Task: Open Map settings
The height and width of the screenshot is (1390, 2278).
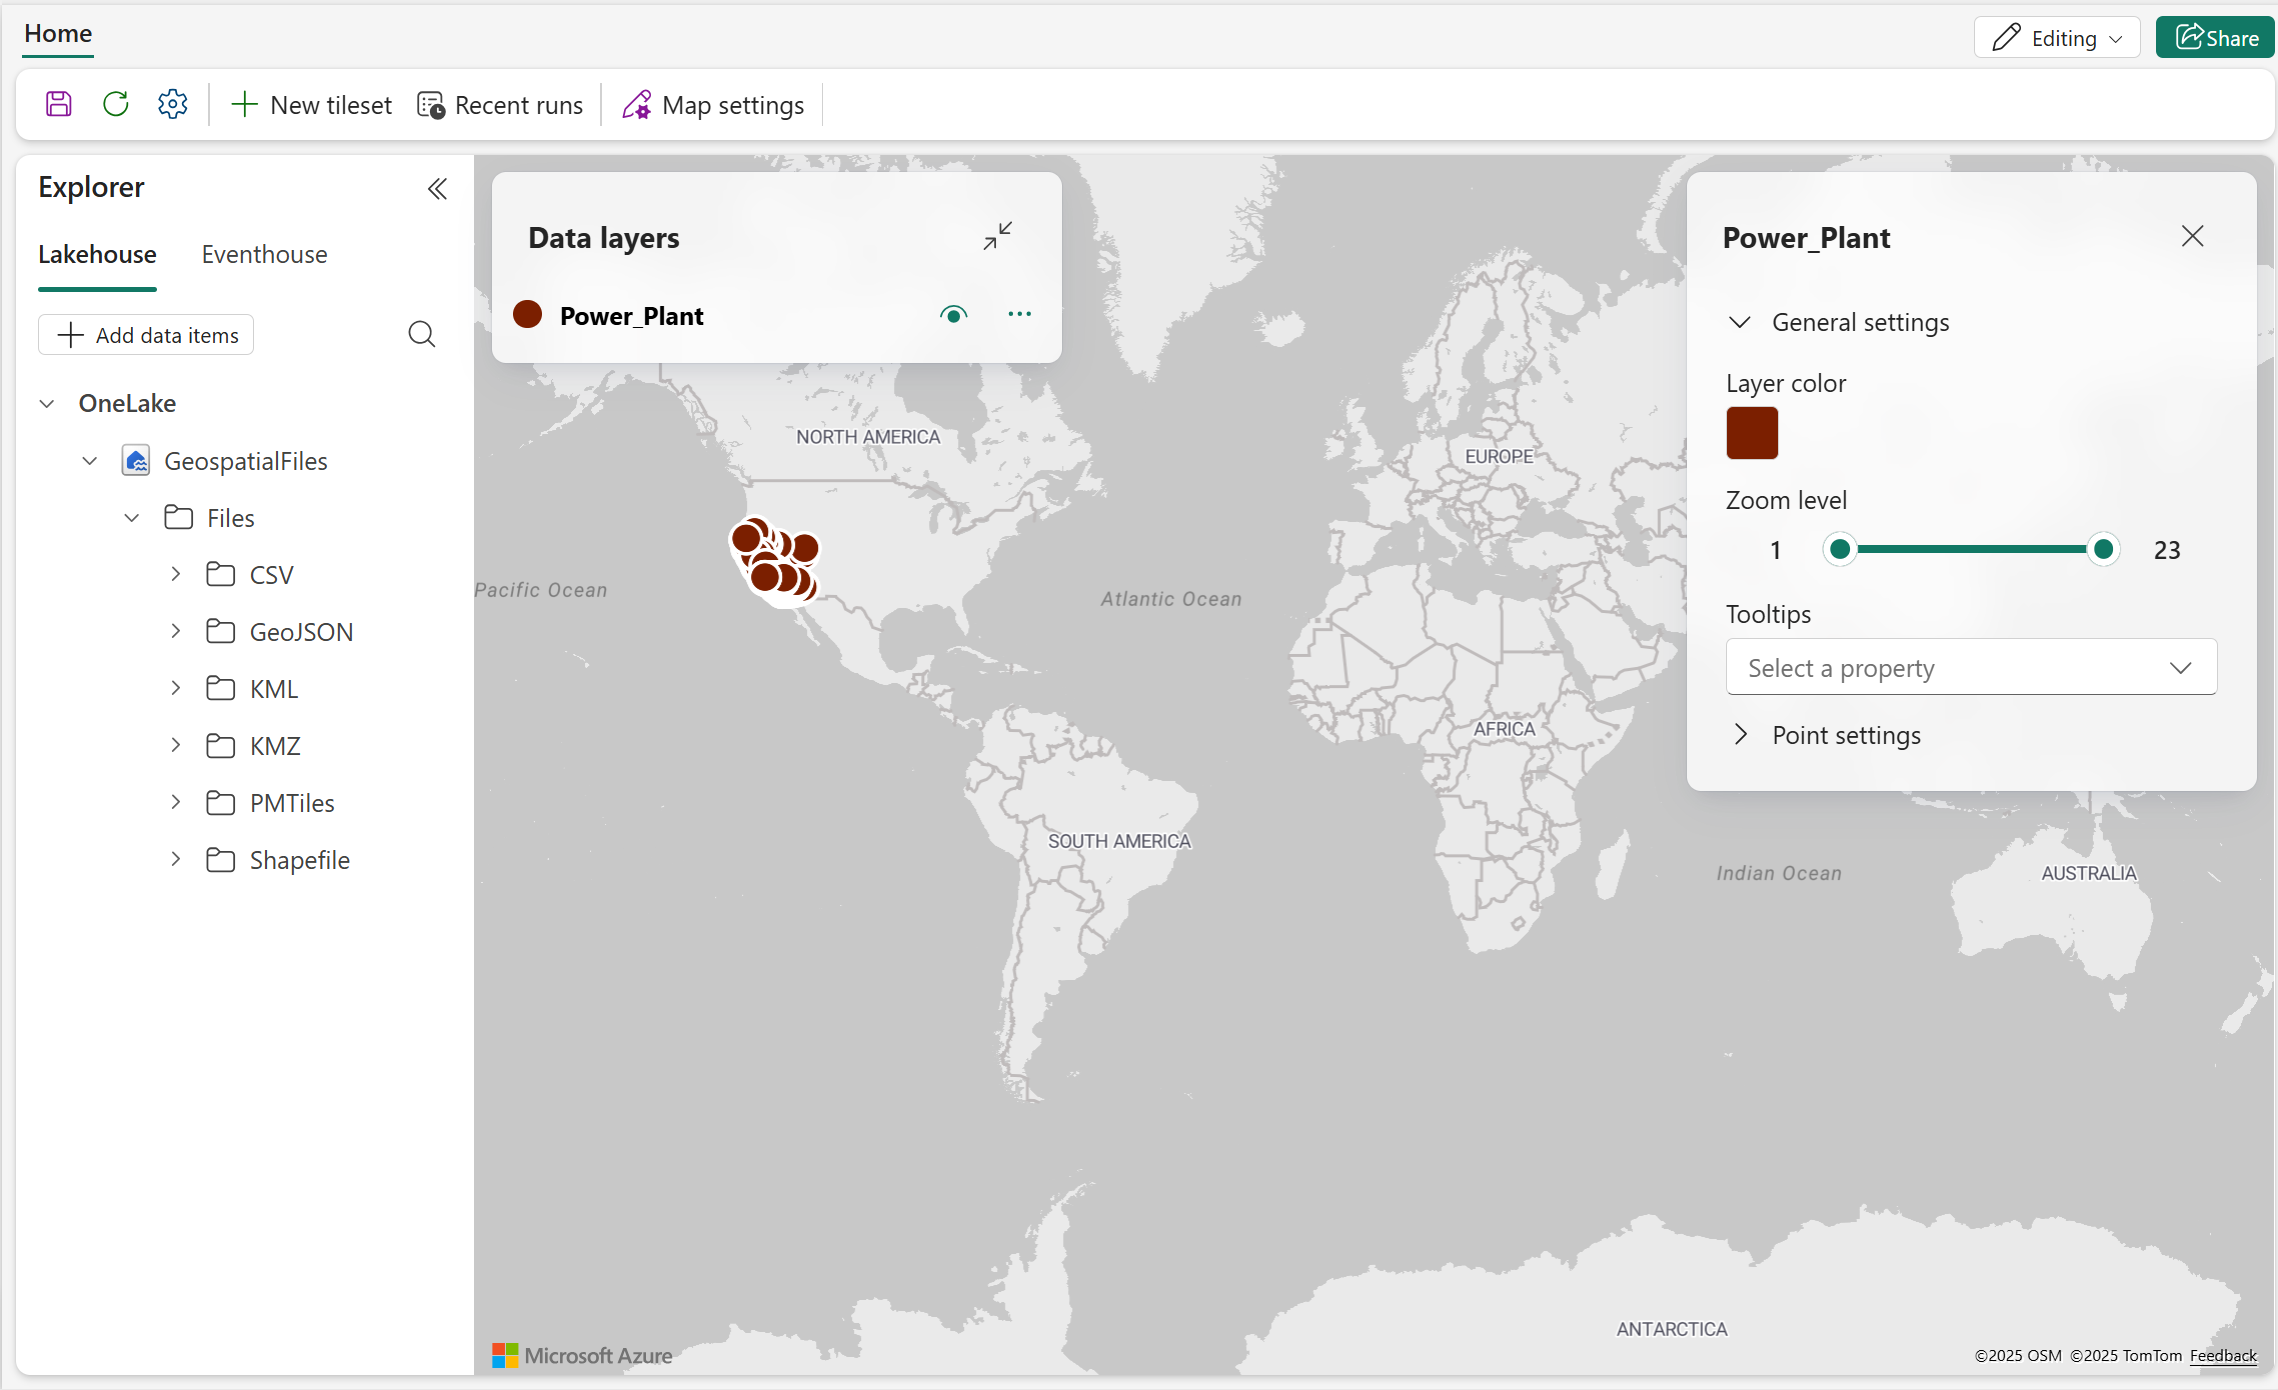Action: click(713, 105)
